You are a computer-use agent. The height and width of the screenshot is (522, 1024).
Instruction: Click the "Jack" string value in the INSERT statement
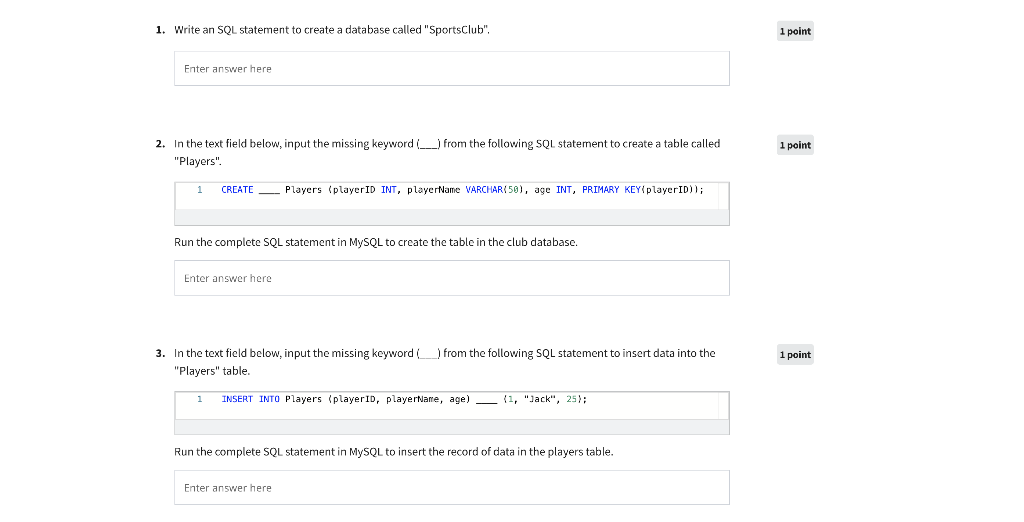(541, 399)
